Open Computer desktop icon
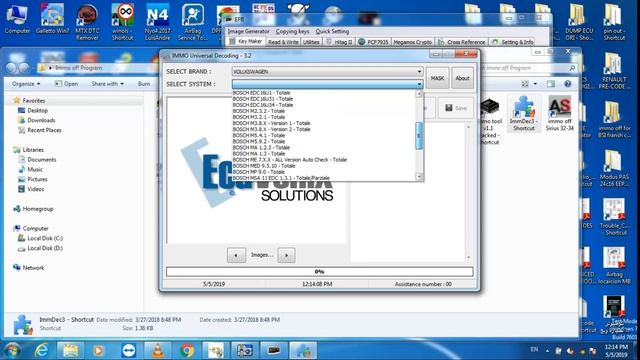Image resolution: width=640 pixels, height=360 pixels. tap(17, 20)
